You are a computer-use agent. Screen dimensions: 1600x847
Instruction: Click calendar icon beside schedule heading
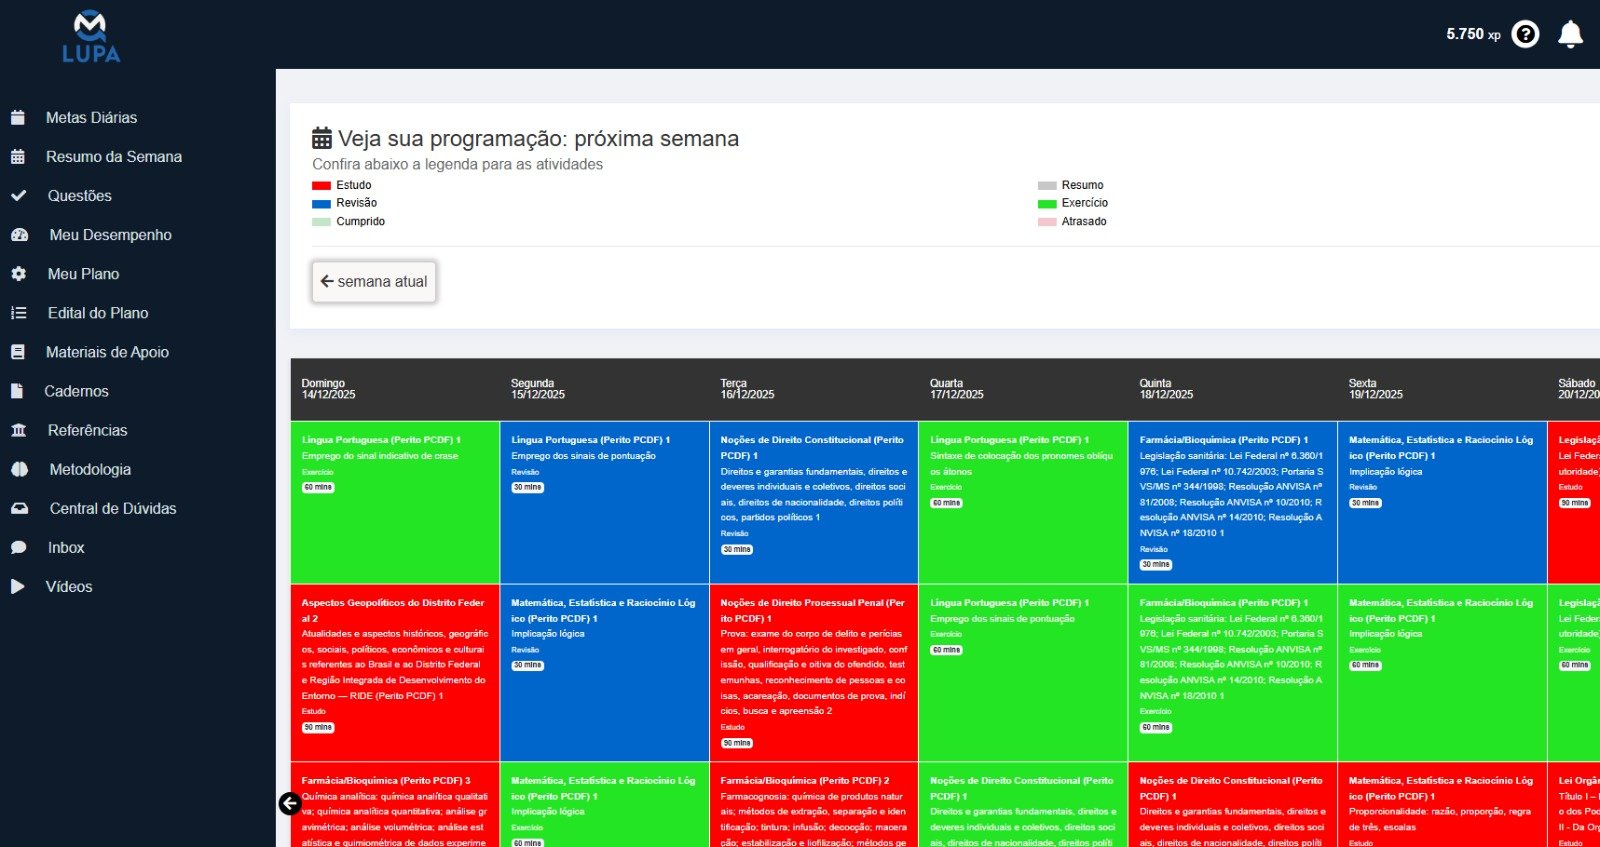322,138
